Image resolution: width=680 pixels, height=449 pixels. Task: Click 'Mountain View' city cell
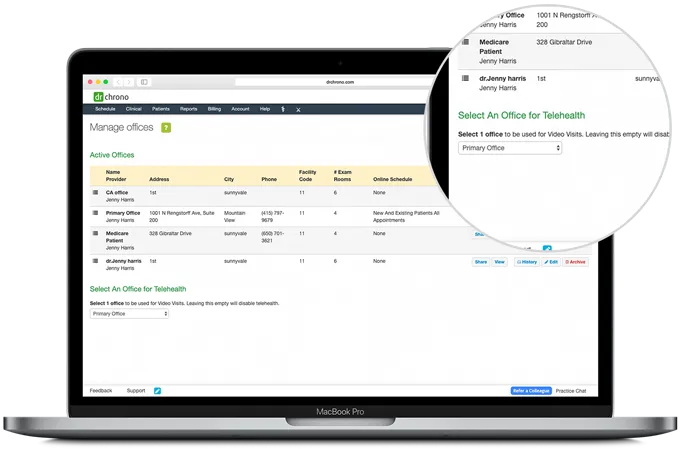[x=235, y=216]
